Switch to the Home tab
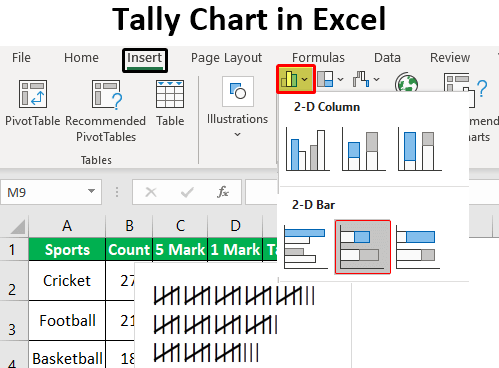Viewport: 499px width, 368px height. coord(81,58)
